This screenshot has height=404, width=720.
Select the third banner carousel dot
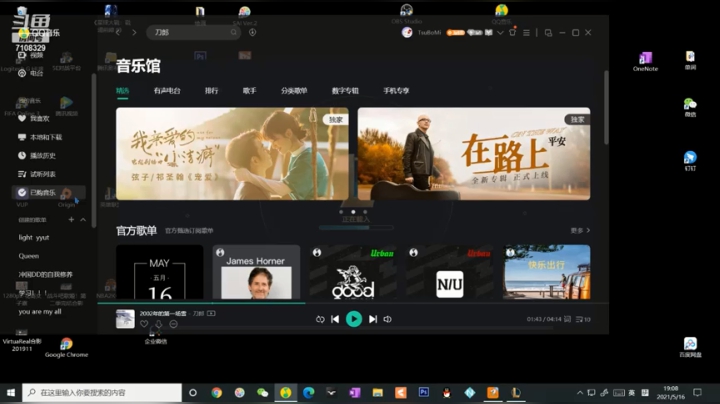coord(365,212)
